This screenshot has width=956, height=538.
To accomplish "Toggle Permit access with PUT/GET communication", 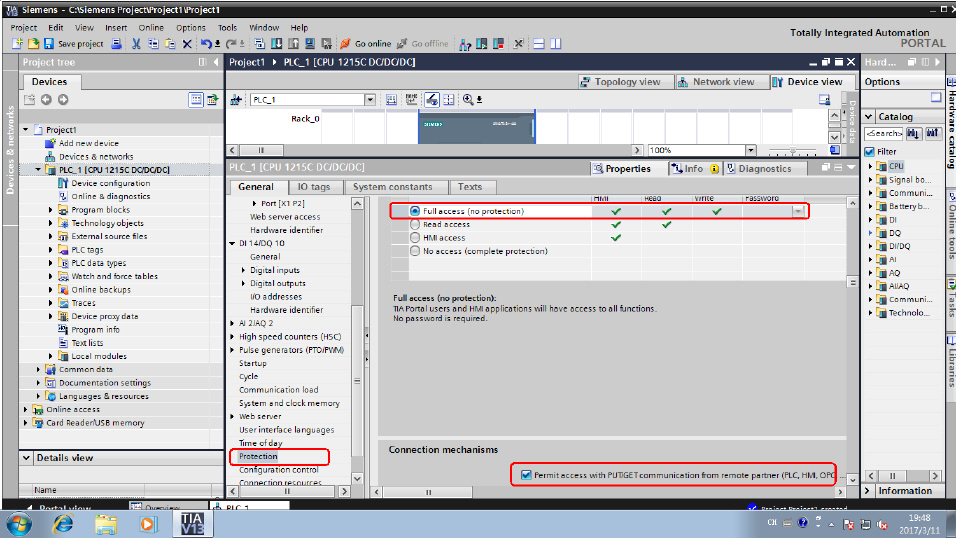I will (526, 475).
